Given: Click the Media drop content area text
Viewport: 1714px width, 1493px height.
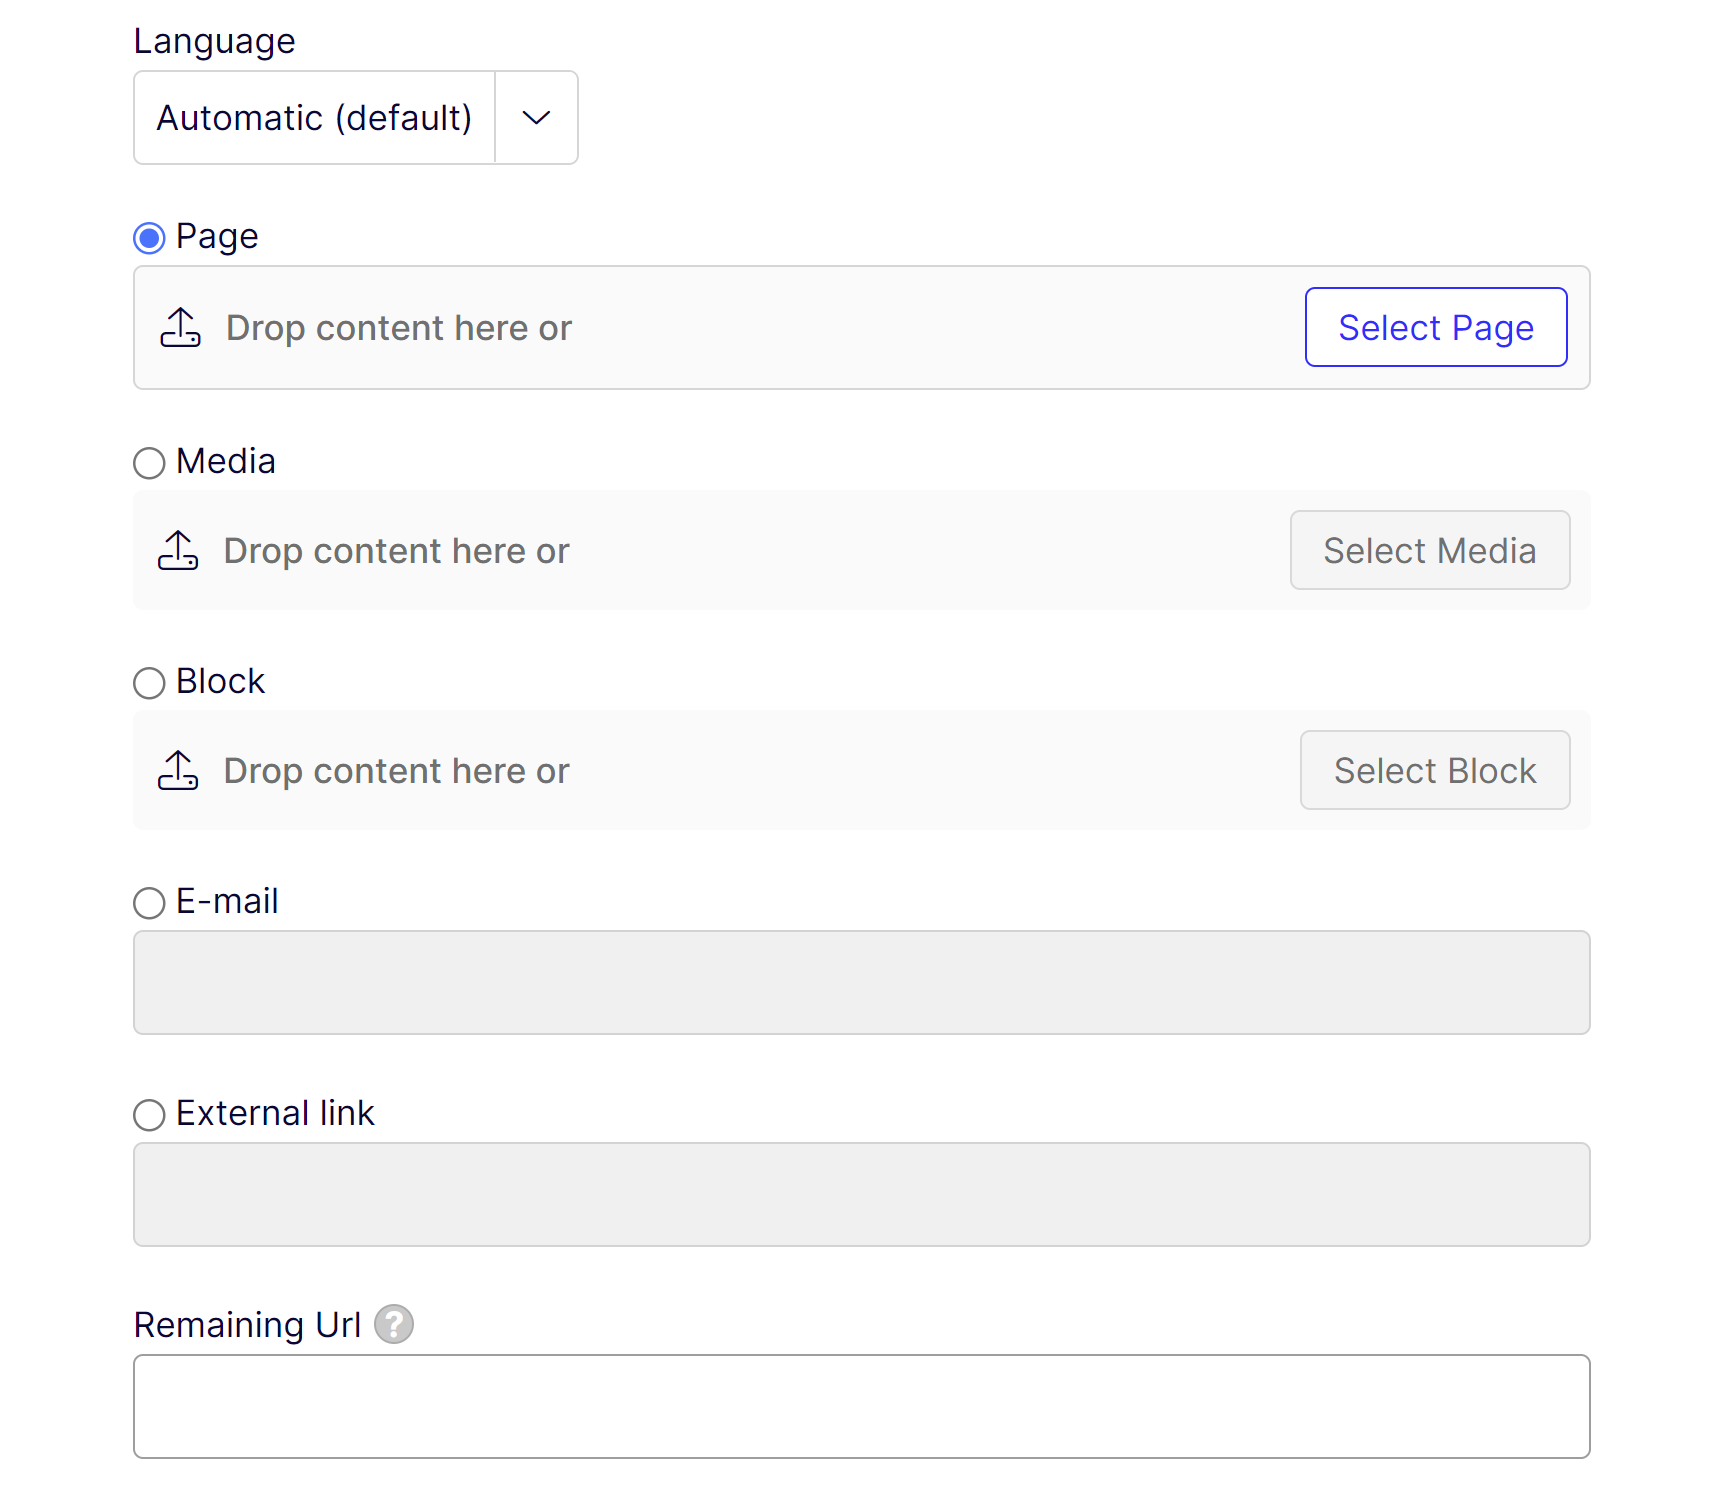Looking at the screenshot, I should (x=396, y=551).
